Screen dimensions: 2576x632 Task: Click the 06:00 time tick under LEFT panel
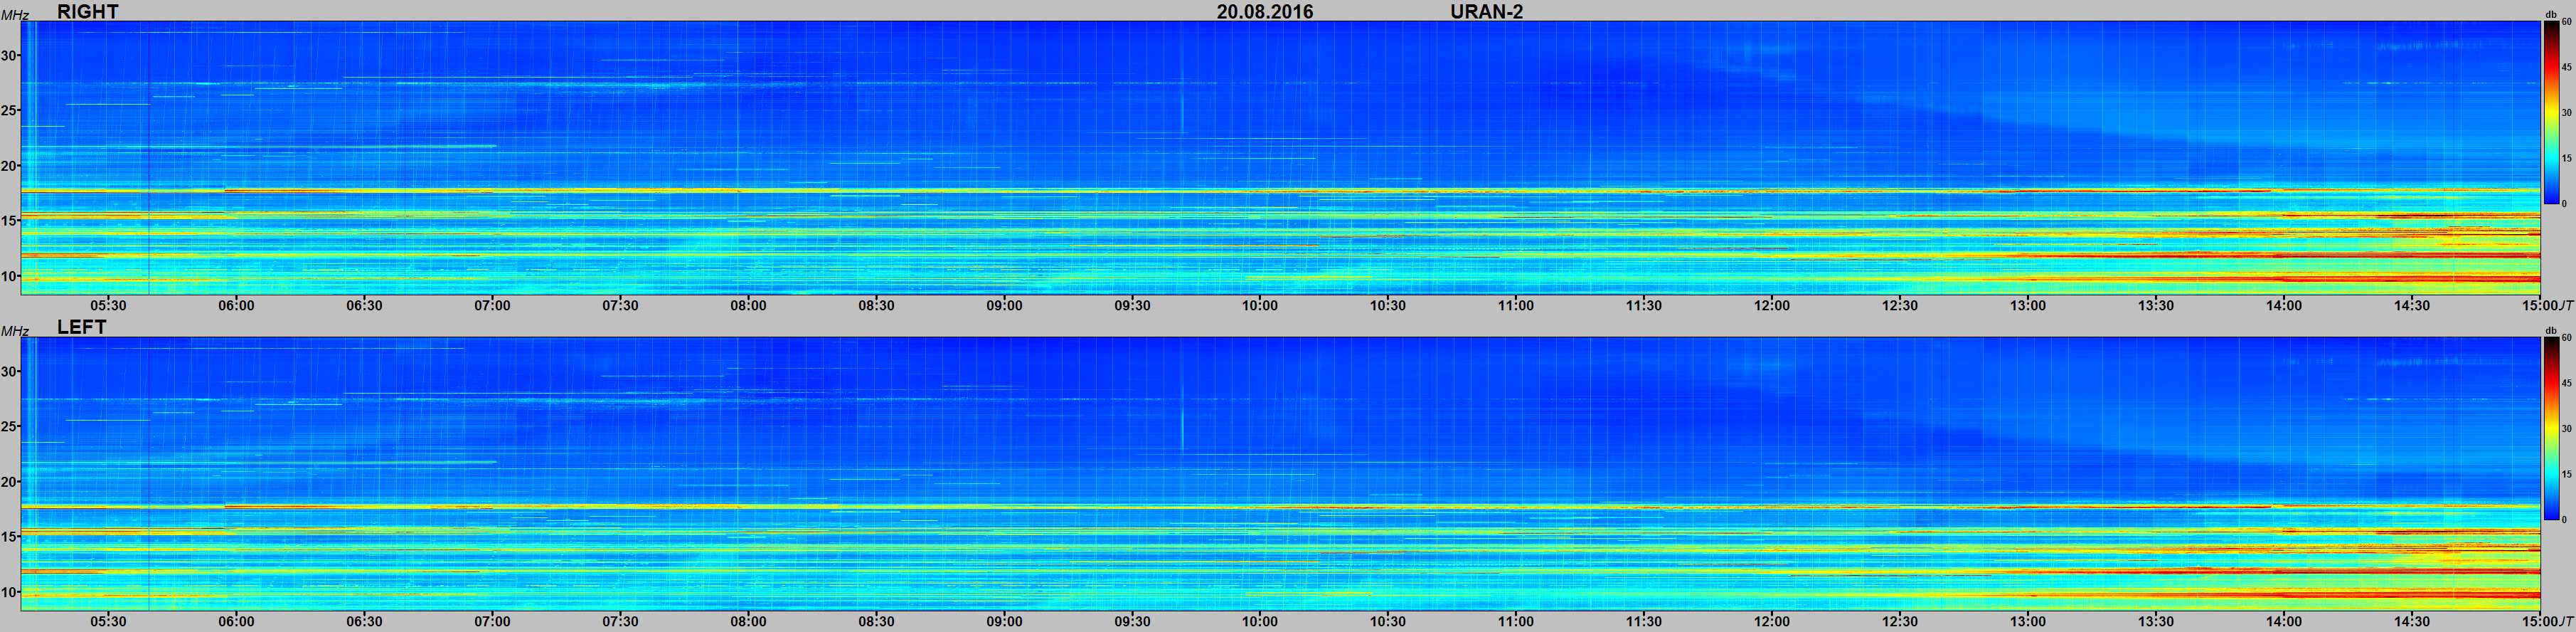[x=236, y=621]
